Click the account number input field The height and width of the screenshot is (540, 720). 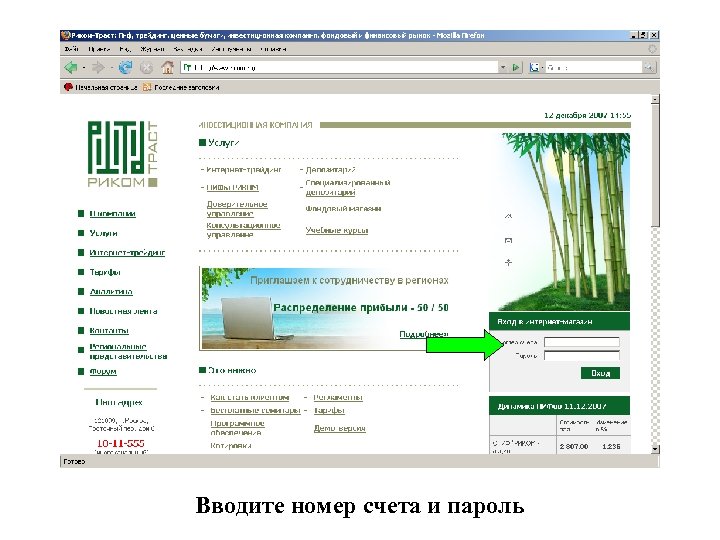tap(582, 342)
